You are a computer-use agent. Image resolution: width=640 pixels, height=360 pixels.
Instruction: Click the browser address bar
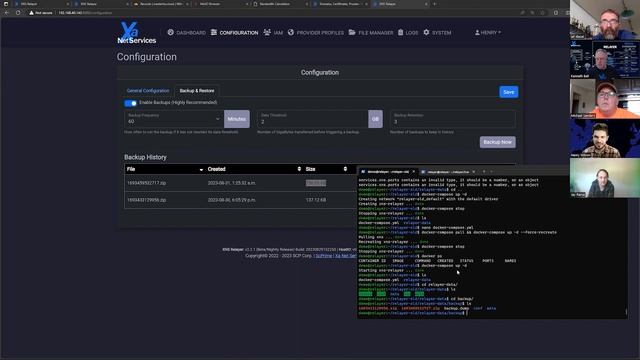pyautogui.click(x=286, y=13)
